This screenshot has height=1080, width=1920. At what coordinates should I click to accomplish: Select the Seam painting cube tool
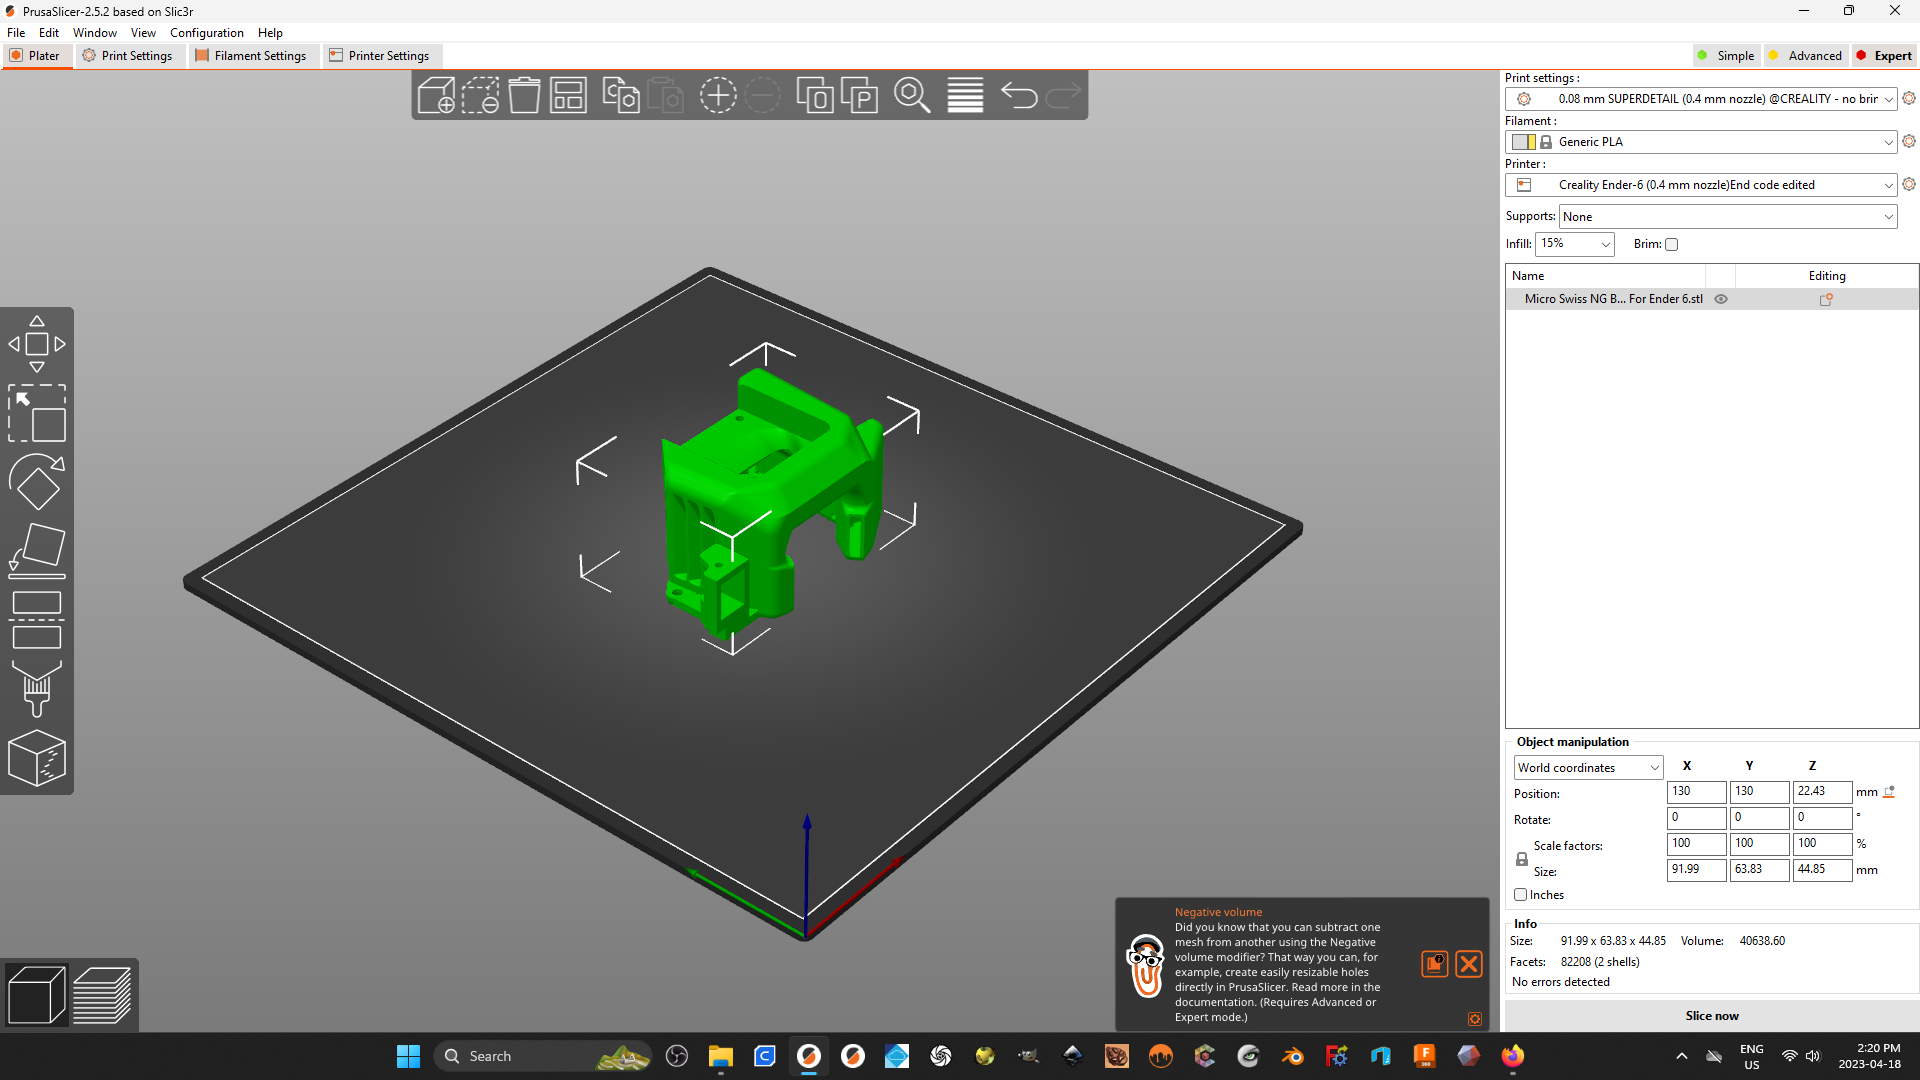pos(37,758)
